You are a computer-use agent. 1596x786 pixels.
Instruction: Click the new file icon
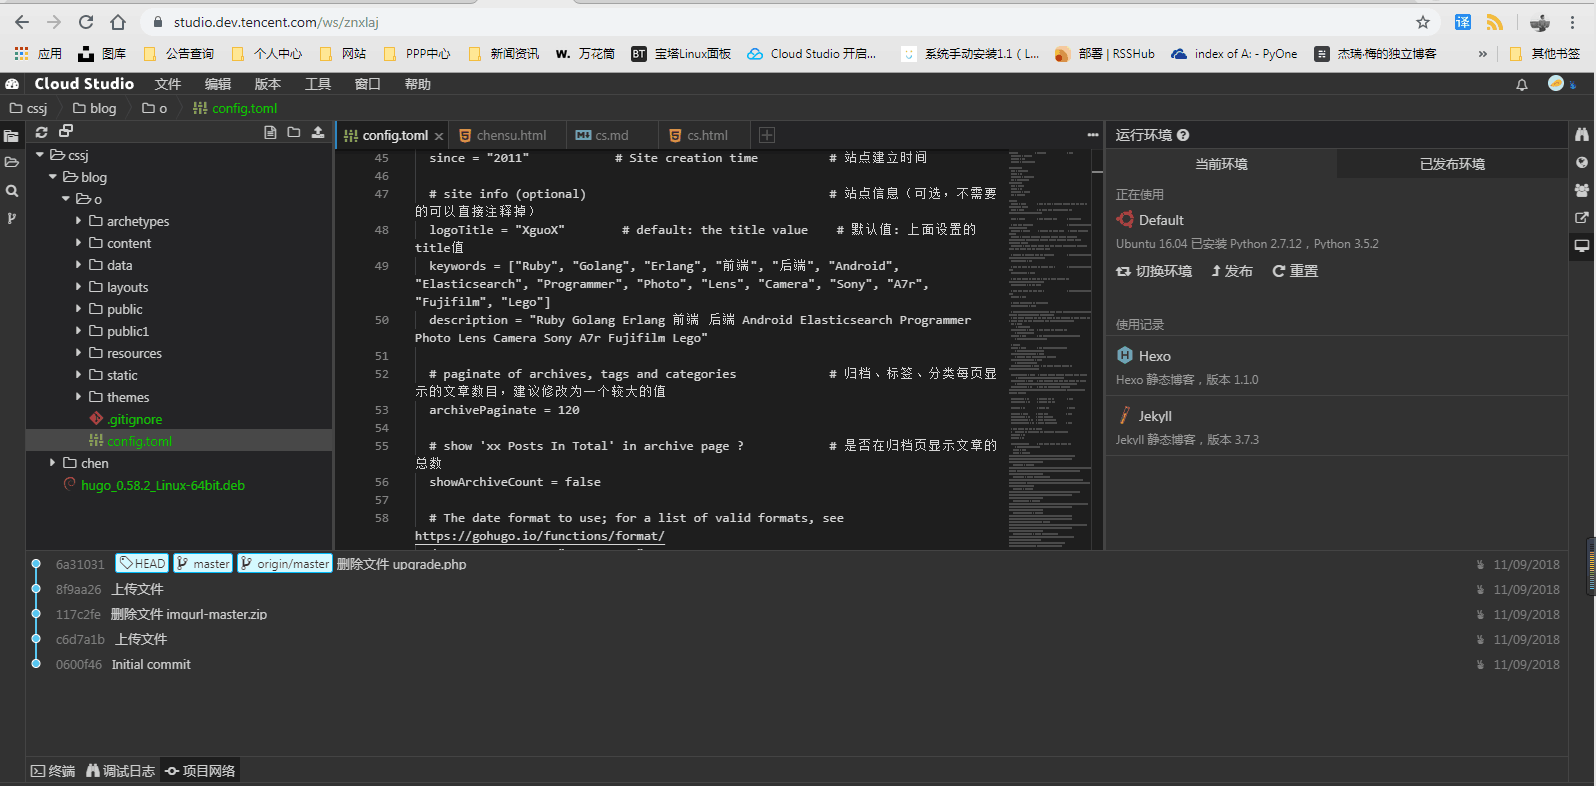270,132
